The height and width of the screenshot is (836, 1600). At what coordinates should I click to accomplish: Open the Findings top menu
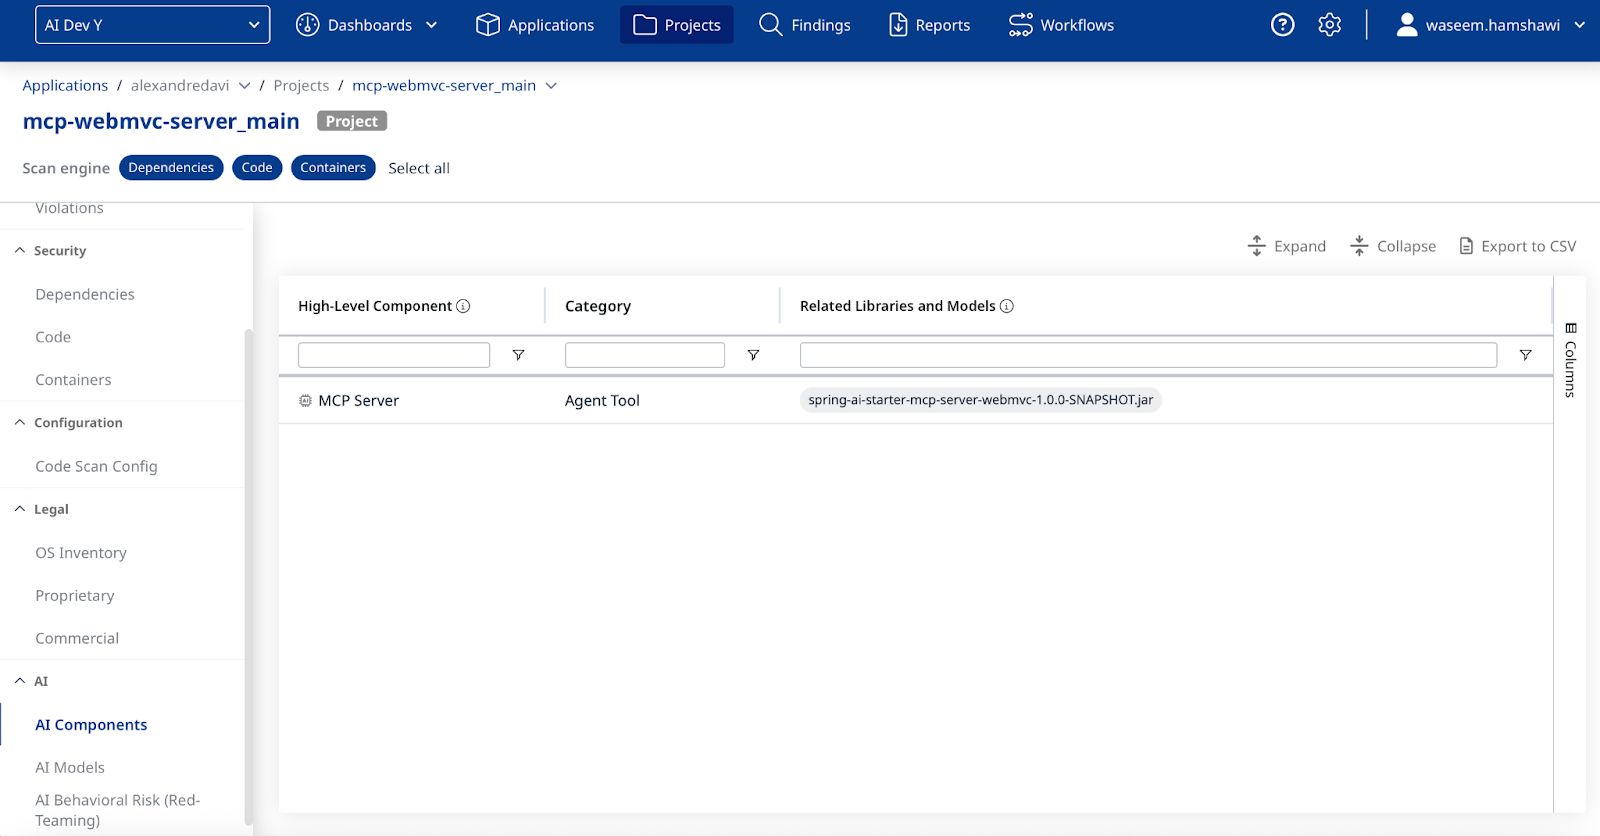(805, 25)
